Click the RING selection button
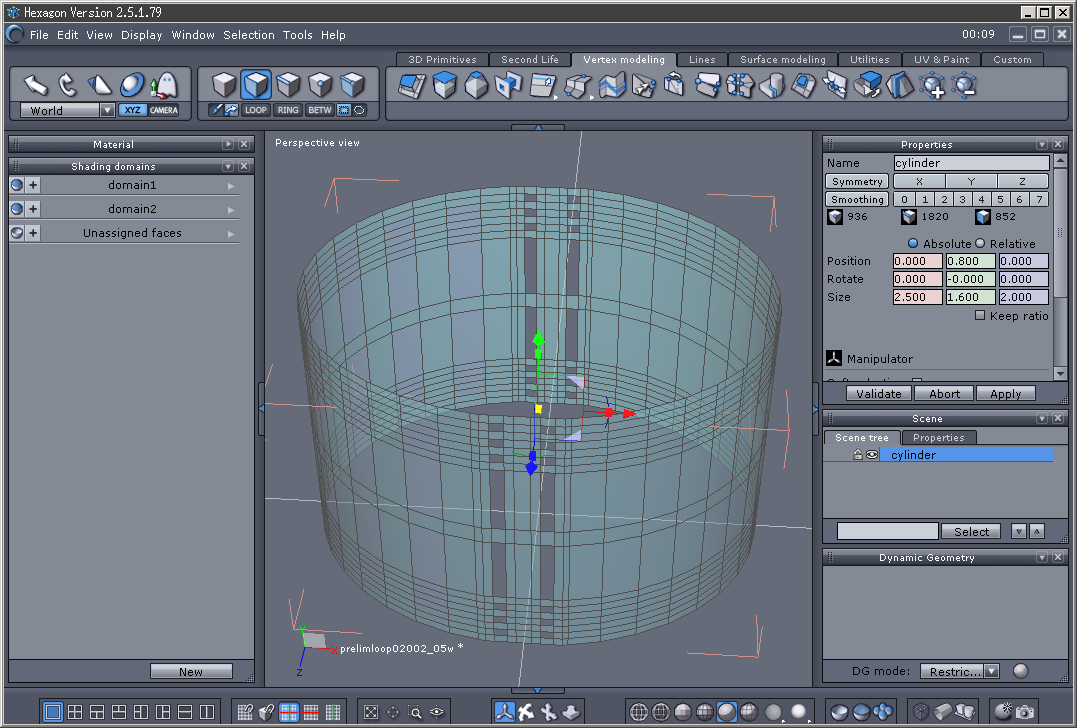 288,110
